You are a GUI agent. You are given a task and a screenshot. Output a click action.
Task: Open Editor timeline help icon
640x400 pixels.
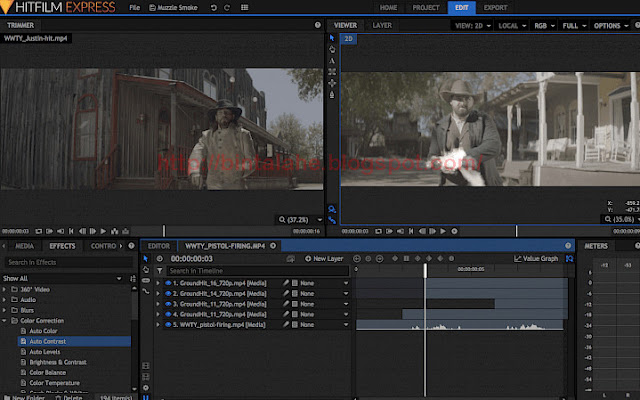(568, 245)
